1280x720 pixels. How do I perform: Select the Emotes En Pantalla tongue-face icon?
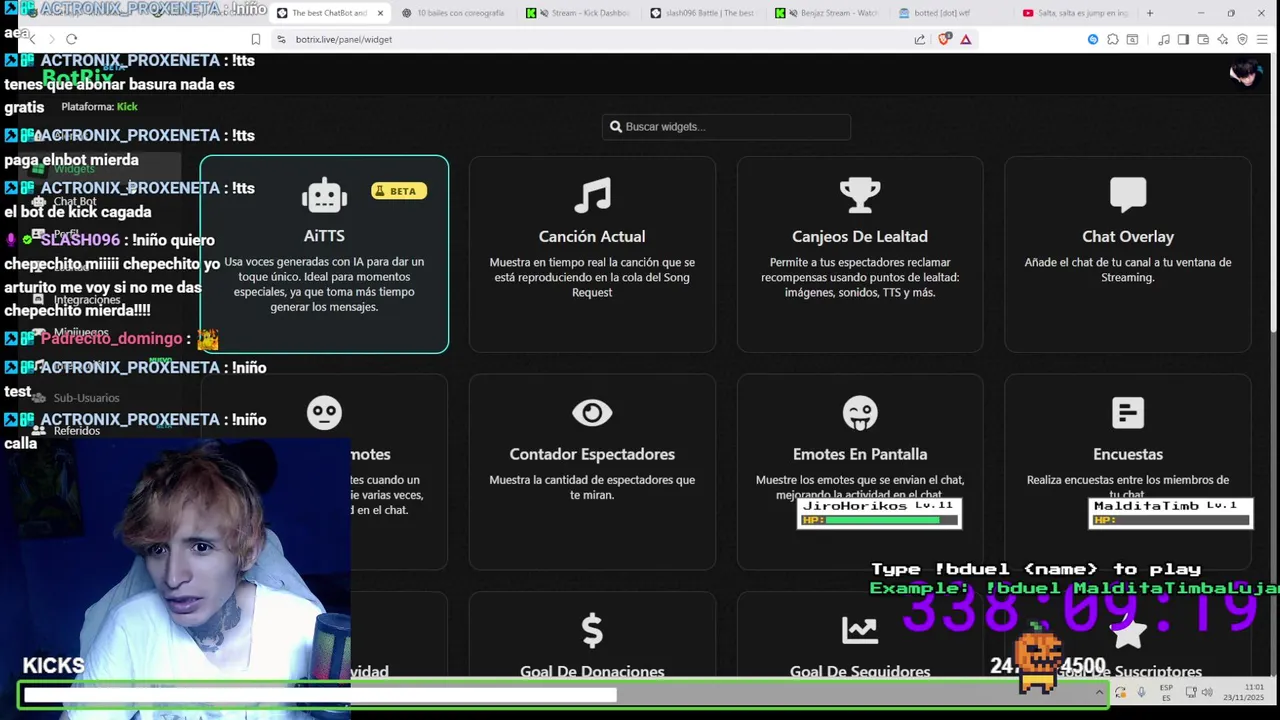tap(860, 413)
